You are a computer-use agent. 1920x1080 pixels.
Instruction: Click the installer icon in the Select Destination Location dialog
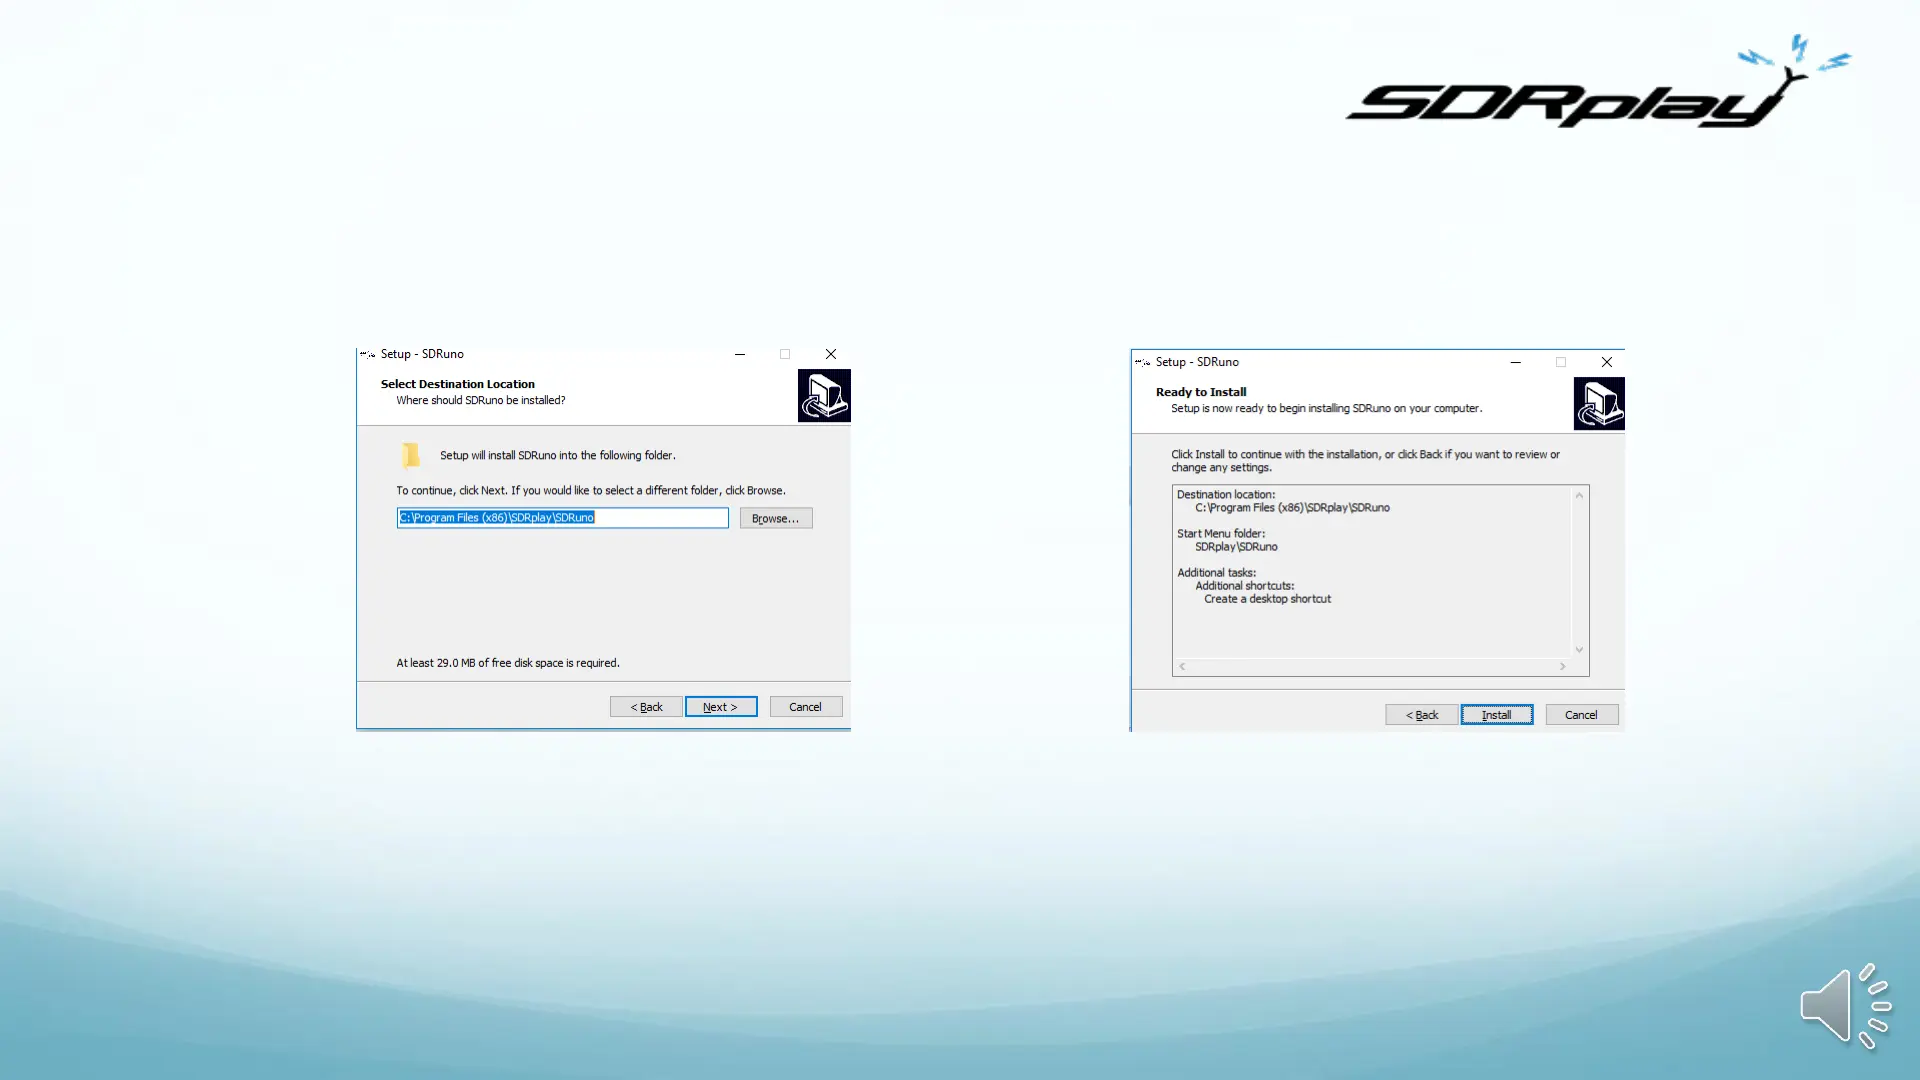[x=824, y=396]
